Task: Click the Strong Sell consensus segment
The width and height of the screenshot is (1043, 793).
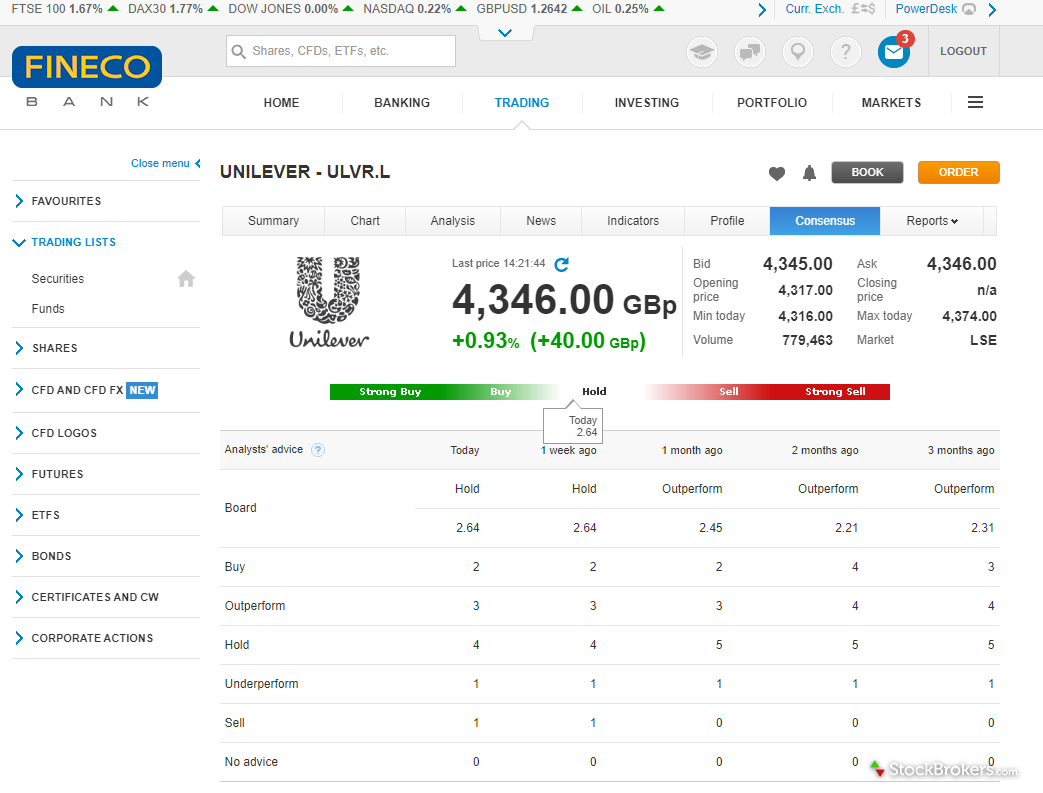Action: point(835,392)
